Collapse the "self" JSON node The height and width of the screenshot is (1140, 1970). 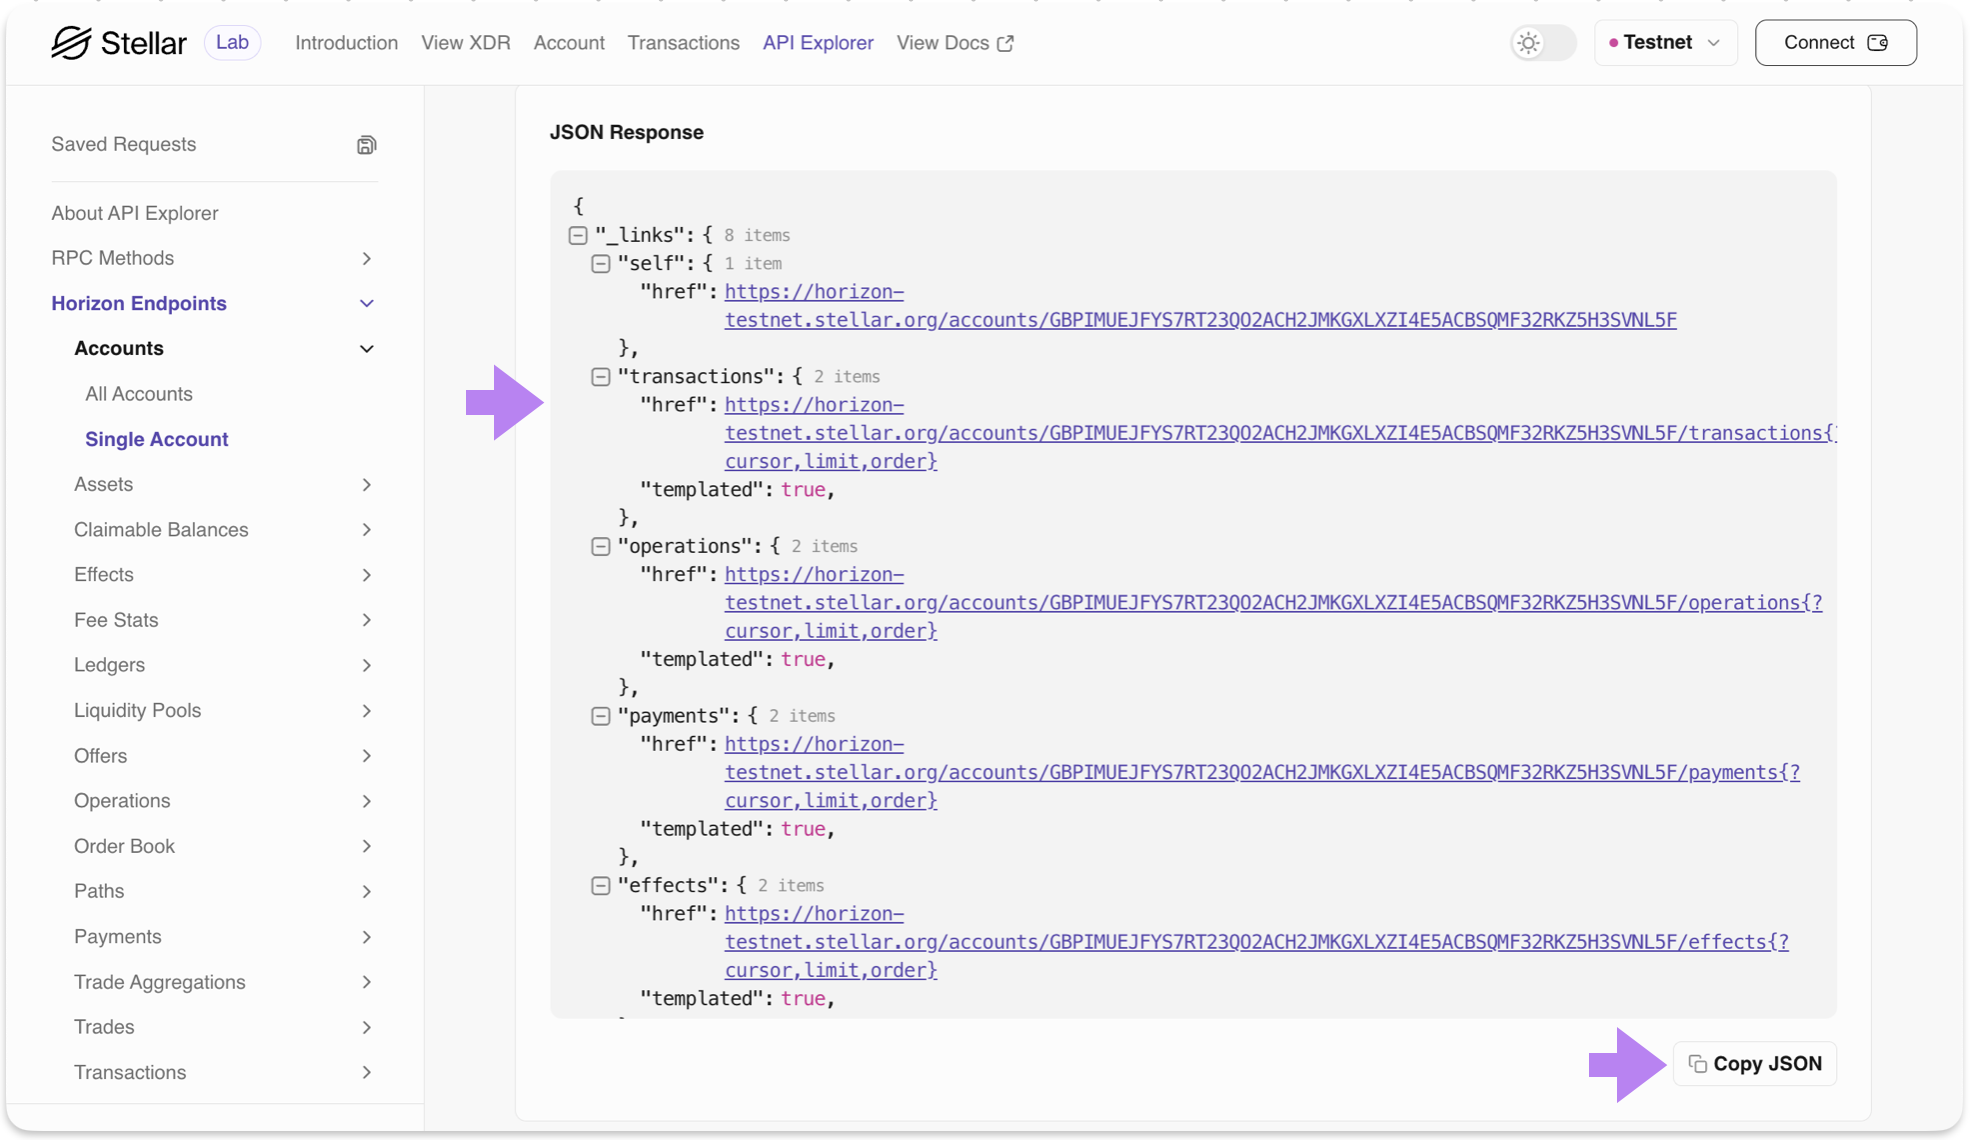tap(600, 264)
